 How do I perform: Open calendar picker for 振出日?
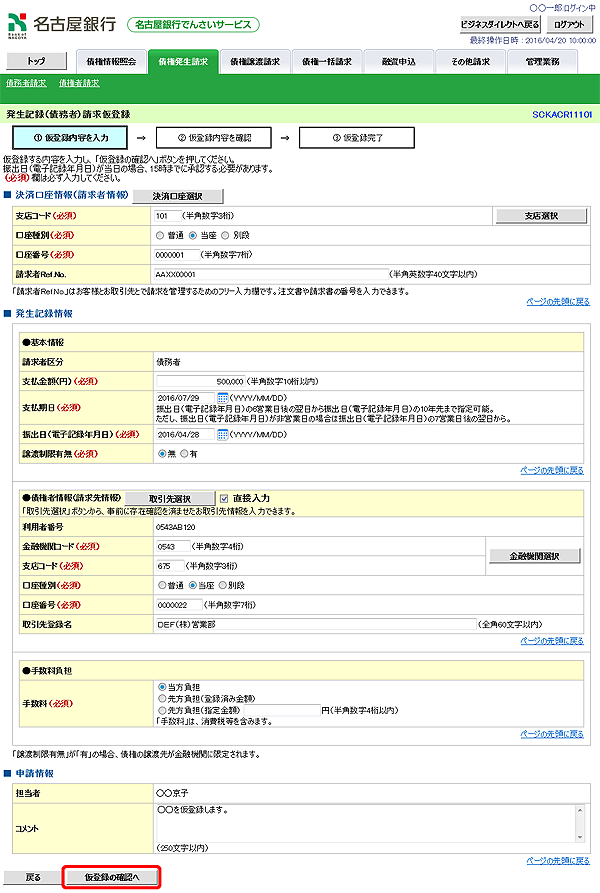point(223,435)
